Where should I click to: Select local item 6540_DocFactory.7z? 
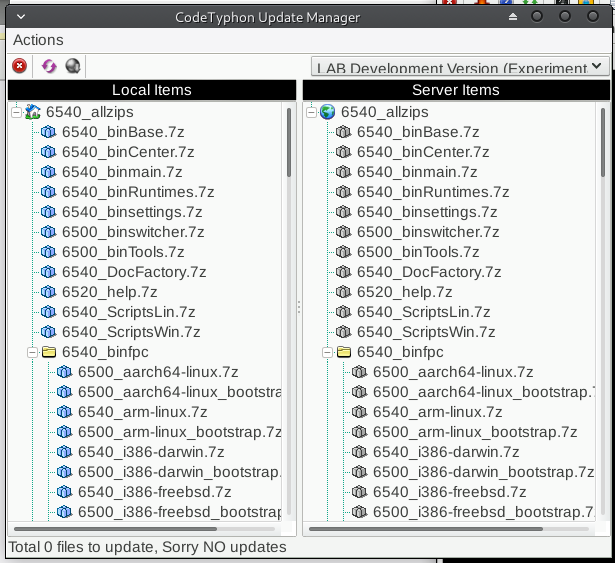[134, 272]
